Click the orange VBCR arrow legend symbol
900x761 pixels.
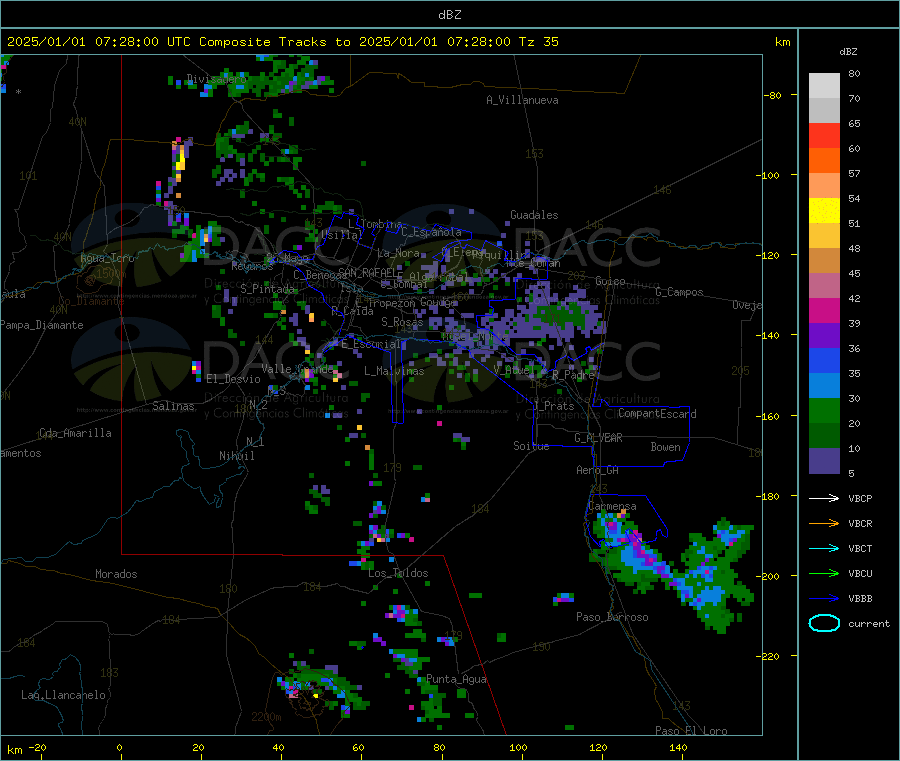point(824,523)
